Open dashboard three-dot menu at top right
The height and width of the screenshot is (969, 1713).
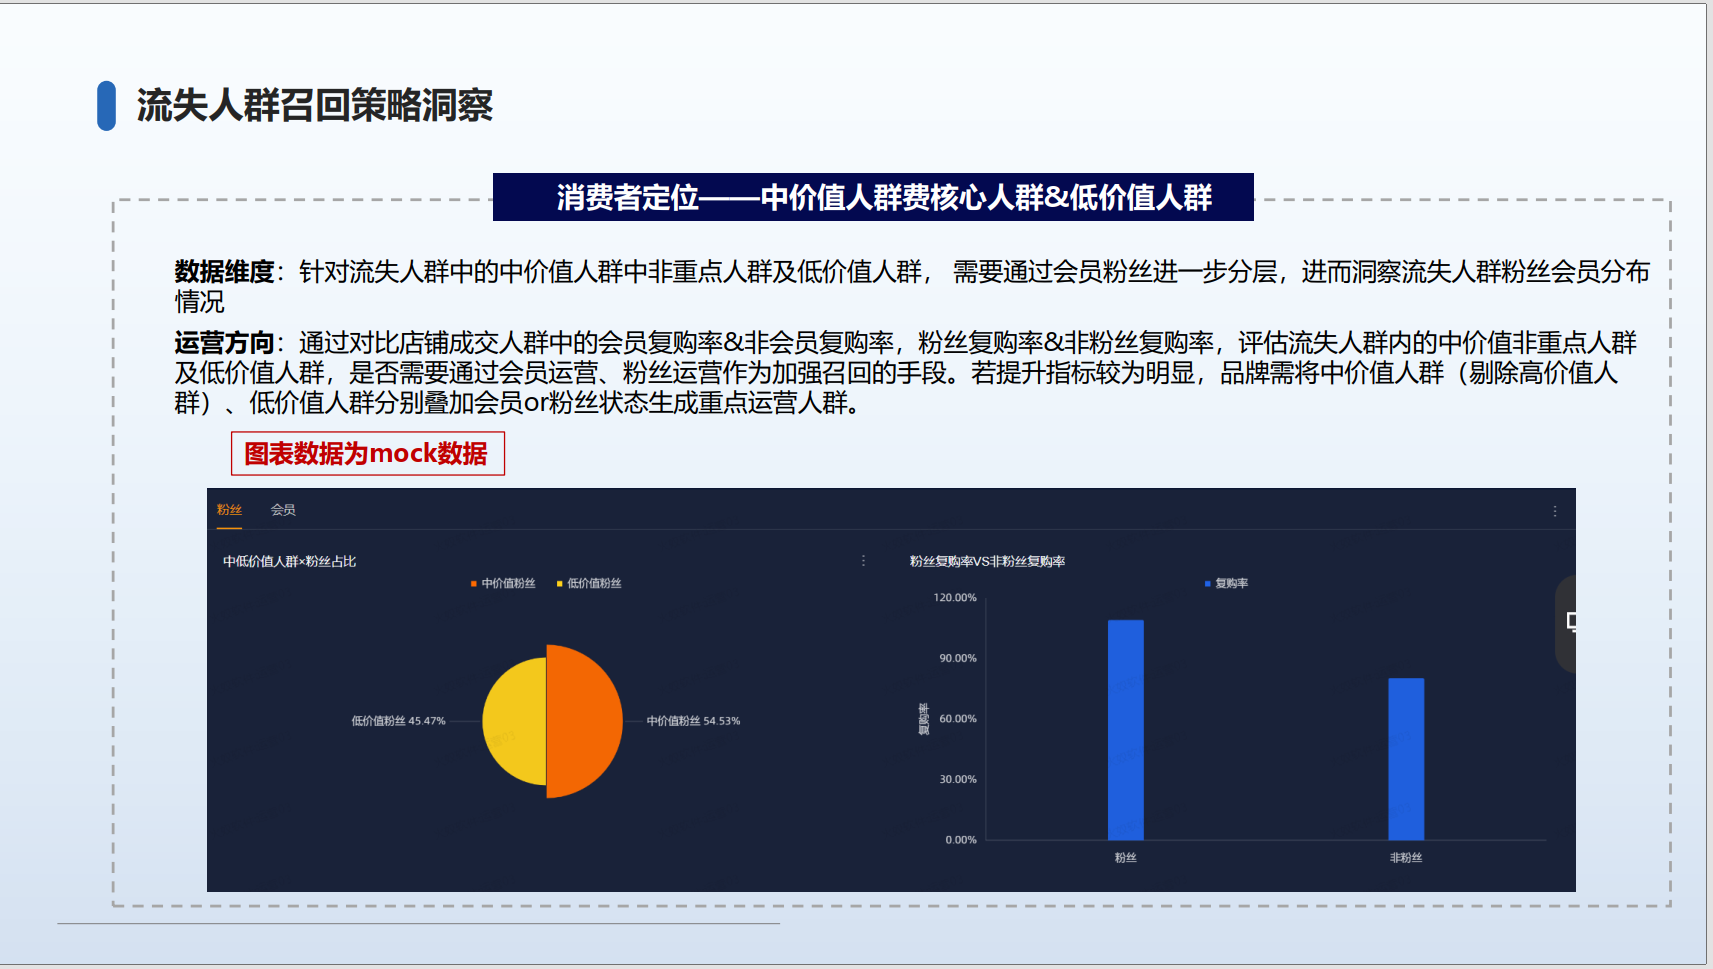1555,511
